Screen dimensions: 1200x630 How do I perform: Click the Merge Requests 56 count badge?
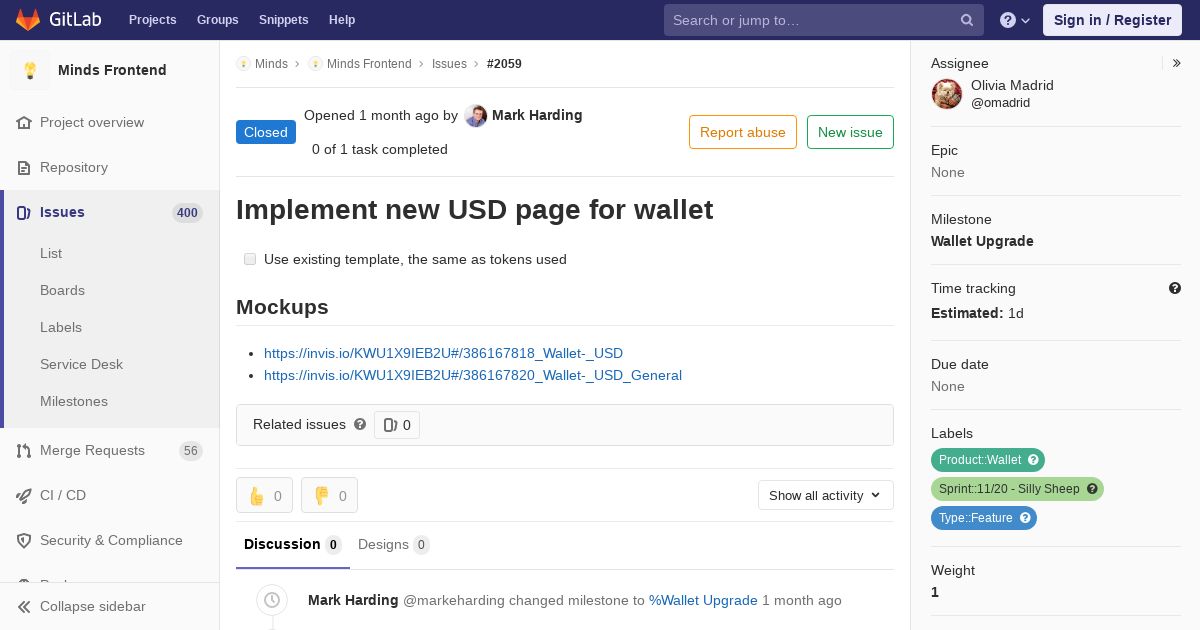tap(191, 451)
